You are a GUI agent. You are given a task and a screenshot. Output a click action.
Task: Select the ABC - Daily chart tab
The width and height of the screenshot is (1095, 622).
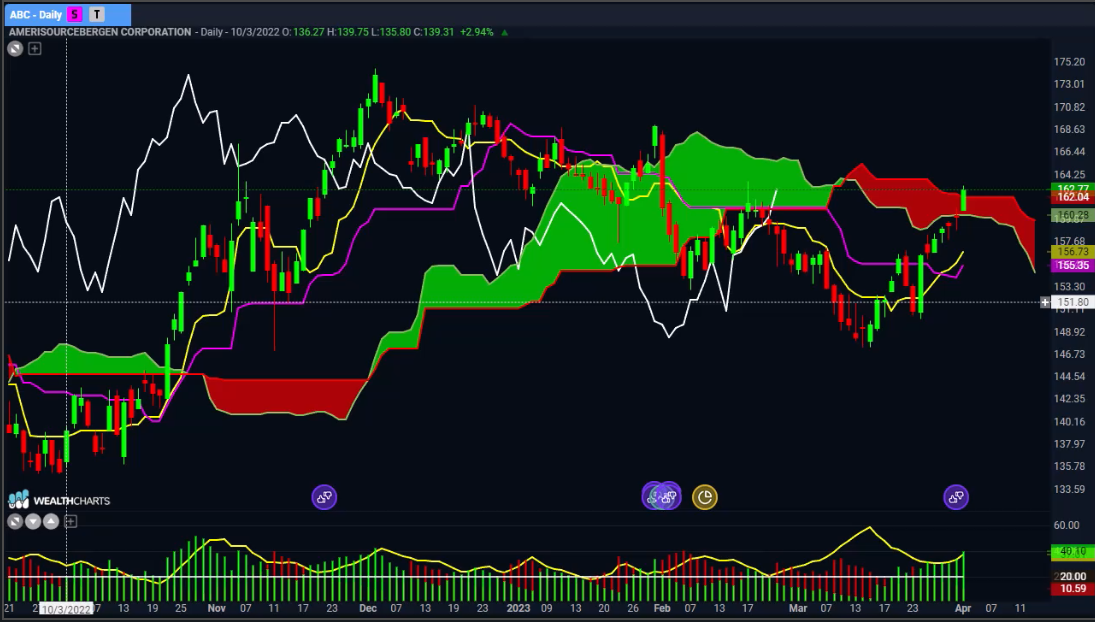[x=67, y=14]
